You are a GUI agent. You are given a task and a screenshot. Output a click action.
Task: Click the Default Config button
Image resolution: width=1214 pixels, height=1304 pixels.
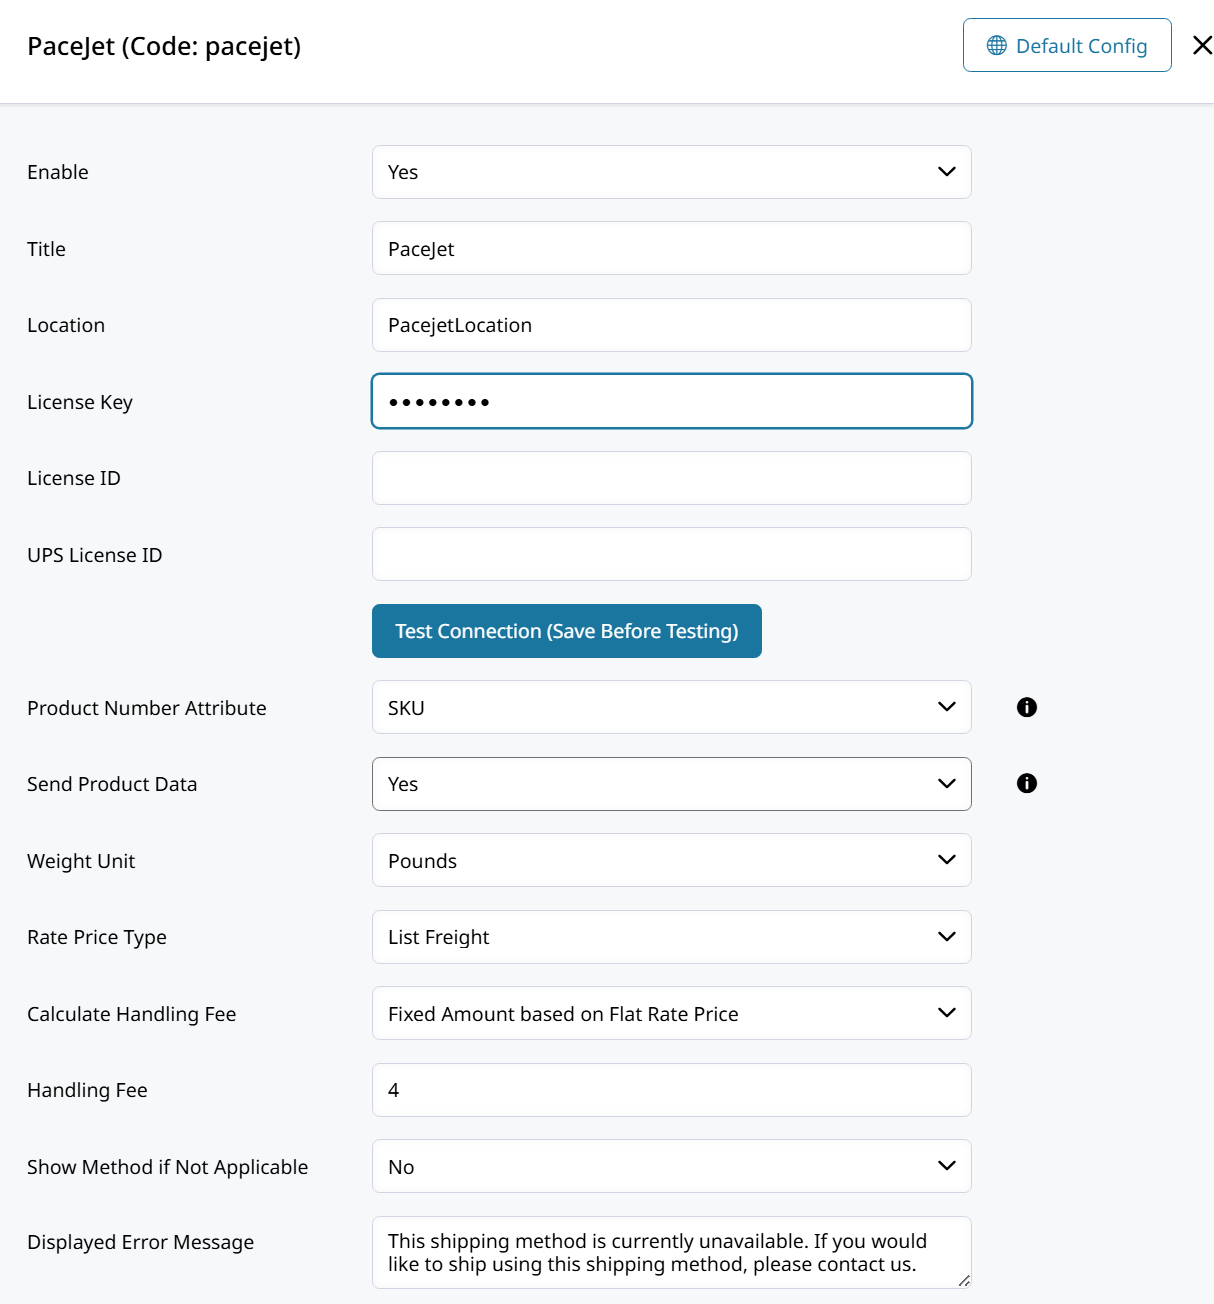(1066, 45)
